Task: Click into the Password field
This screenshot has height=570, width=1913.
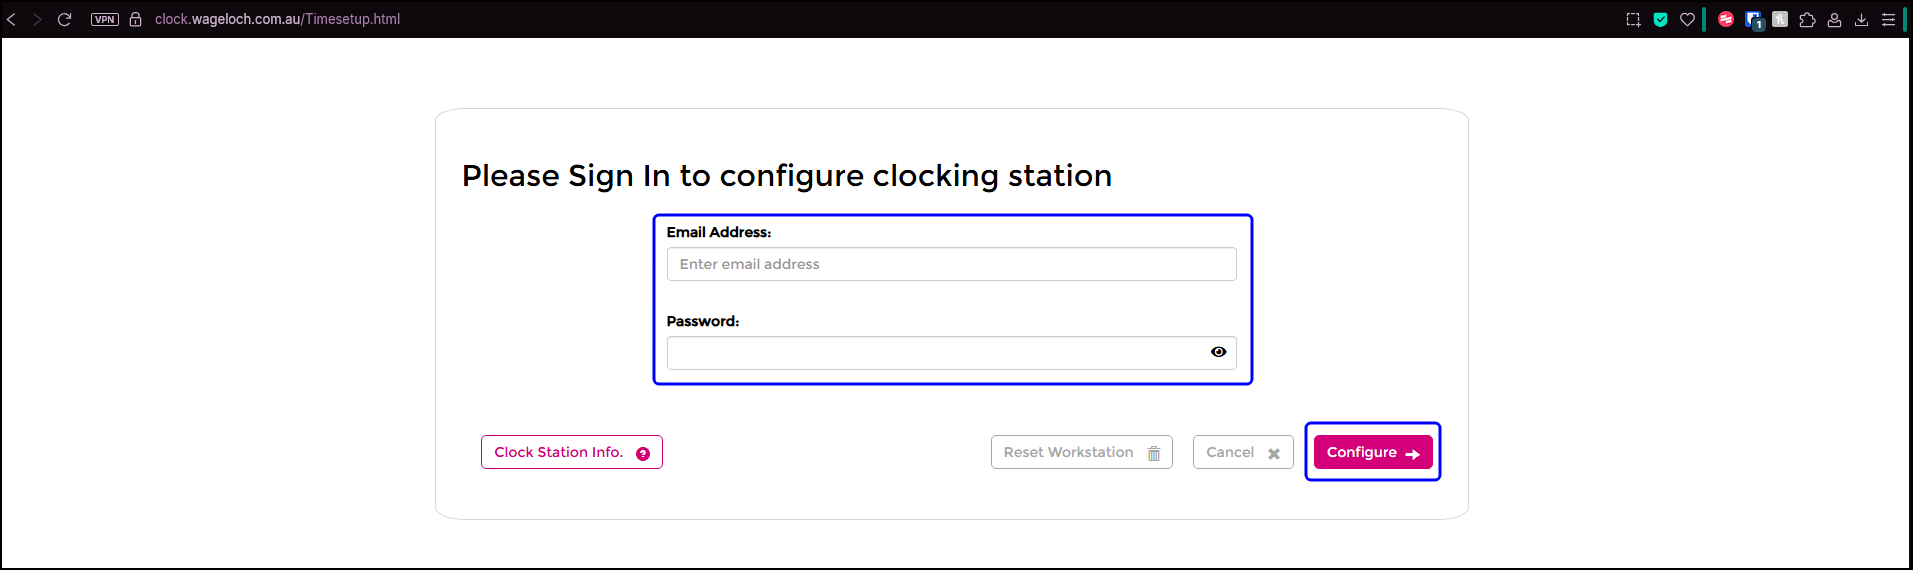Action: pyautogui.click(x=935, y=353)
